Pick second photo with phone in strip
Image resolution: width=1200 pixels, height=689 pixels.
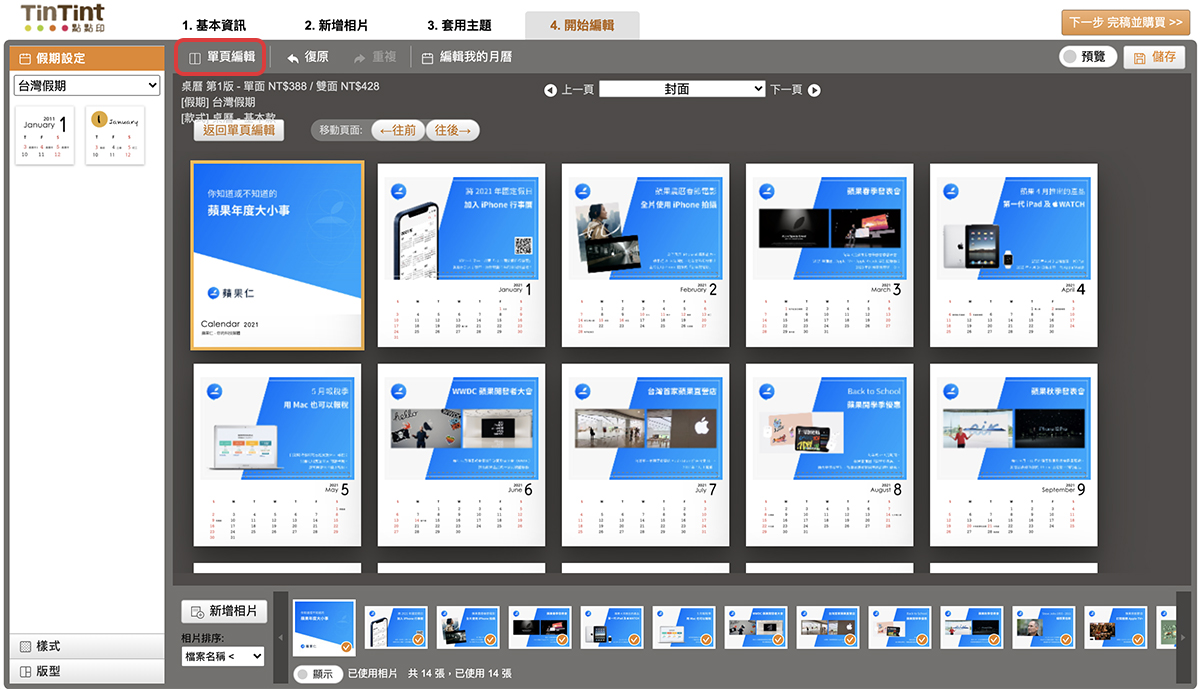point(396,628)
